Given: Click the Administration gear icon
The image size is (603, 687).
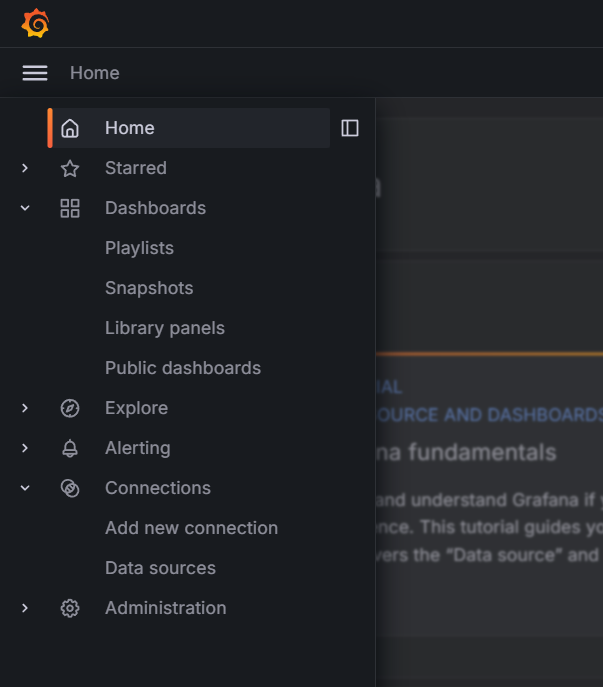Looking at the screenshot, I should [70, 608].
